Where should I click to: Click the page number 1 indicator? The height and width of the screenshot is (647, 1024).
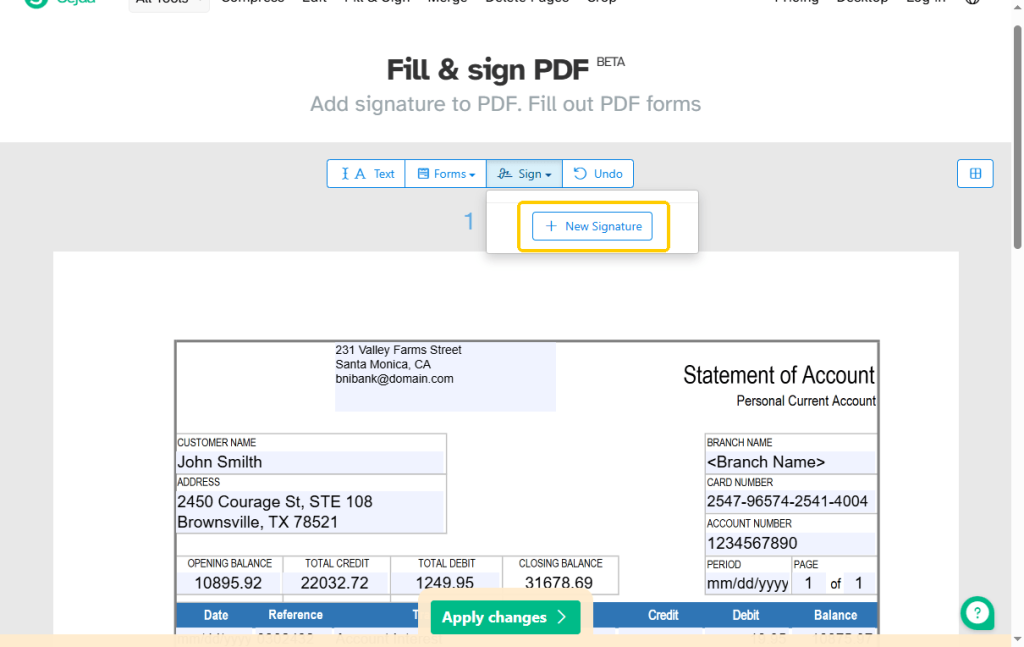pyautogui.click(x=469, y=222)
